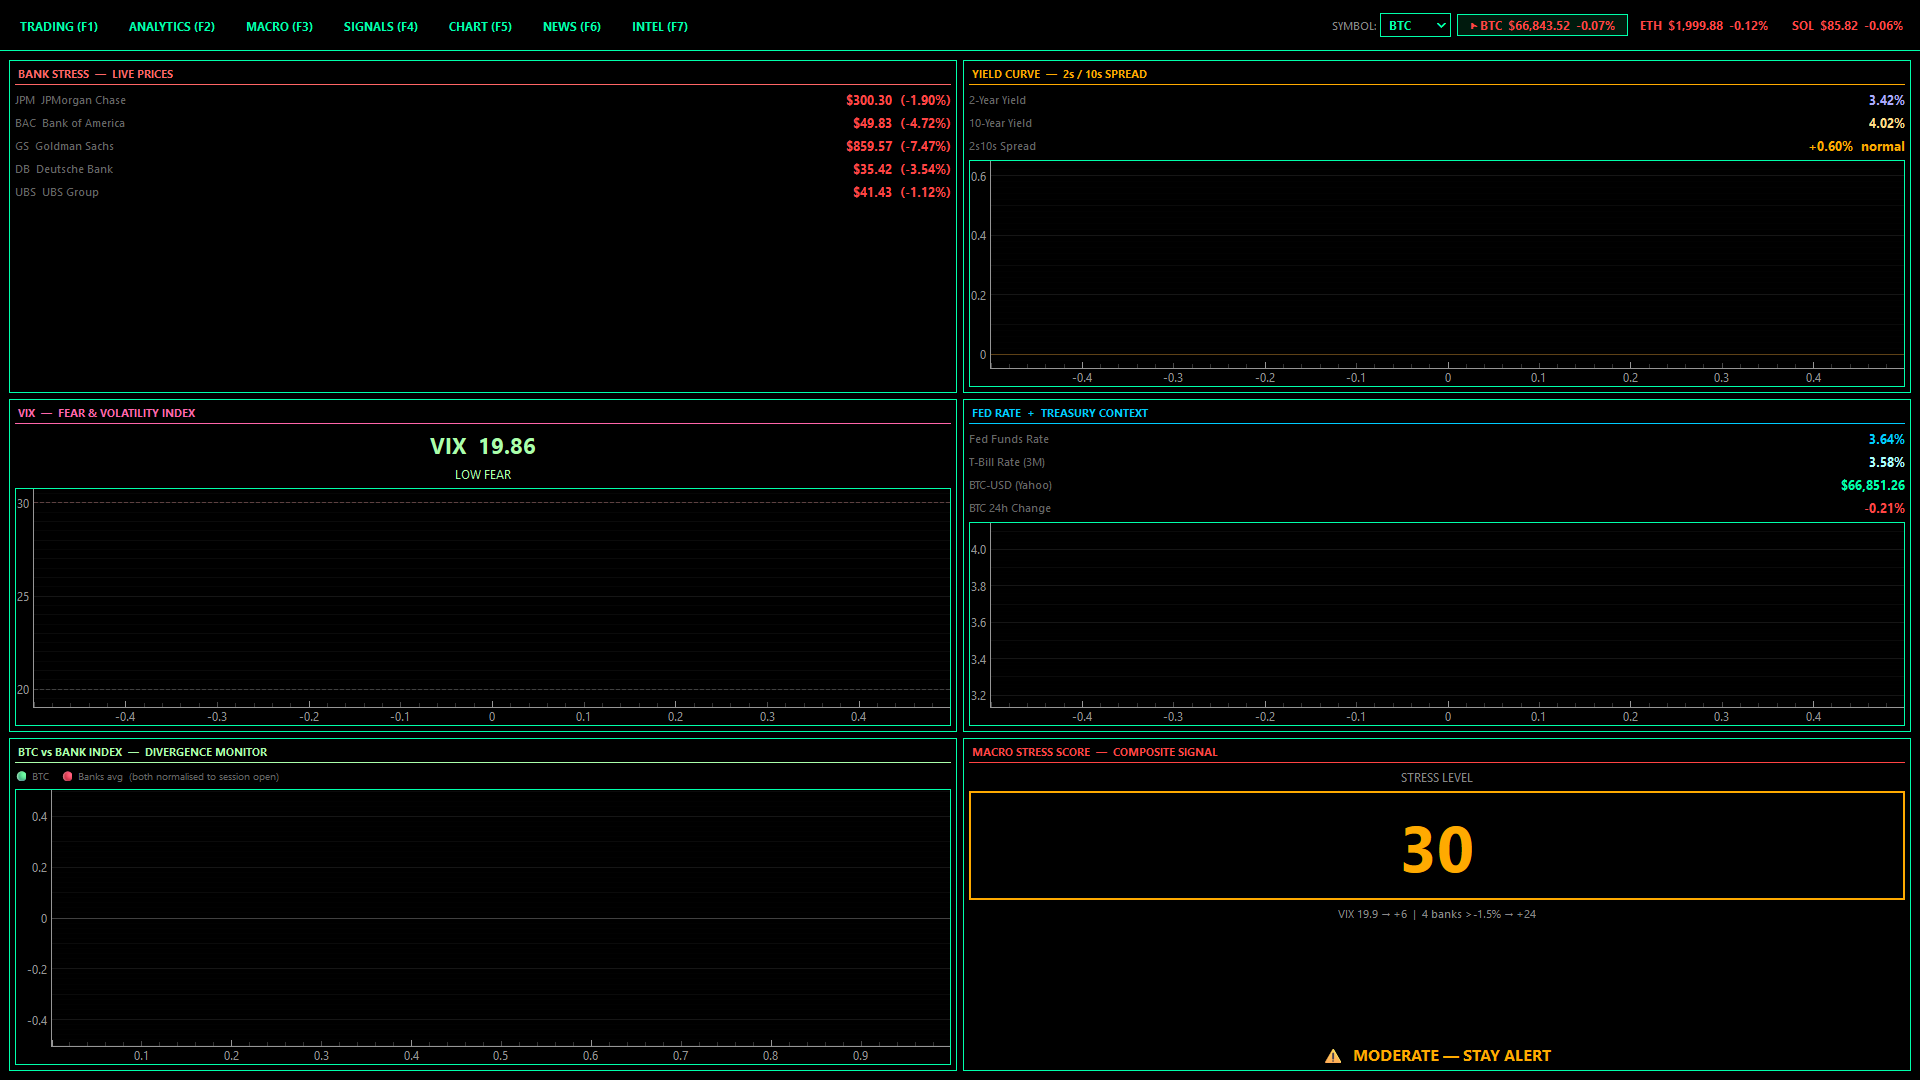Screen dimensions: 1920x1080
Task: Click the JPMorgan Chase price row
Action: pos(482,100)
